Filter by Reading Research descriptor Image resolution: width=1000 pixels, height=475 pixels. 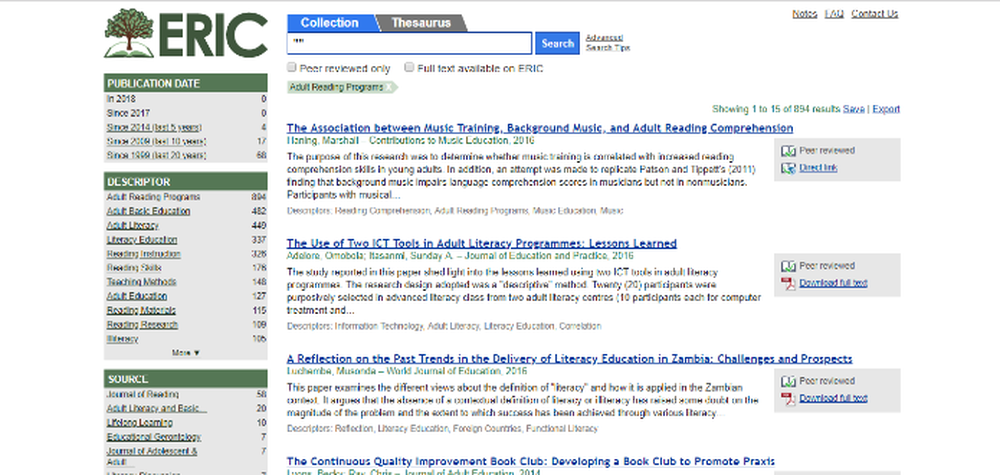coord(142,325)
